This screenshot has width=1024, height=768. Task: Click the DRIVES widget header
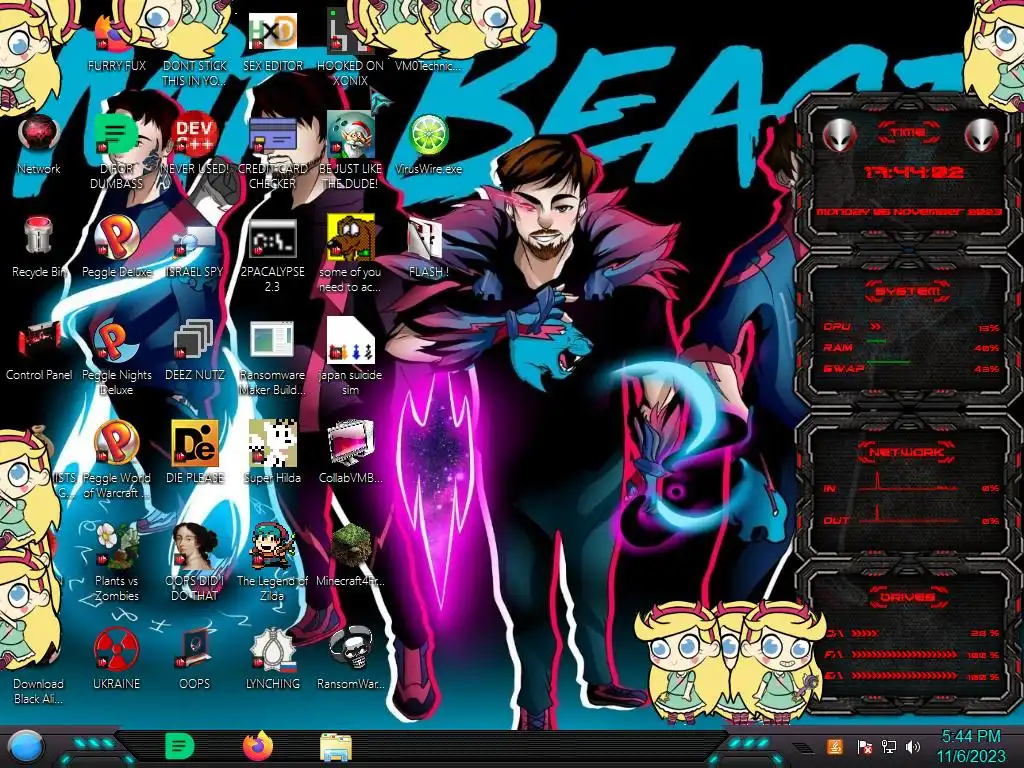pos(907,597)
